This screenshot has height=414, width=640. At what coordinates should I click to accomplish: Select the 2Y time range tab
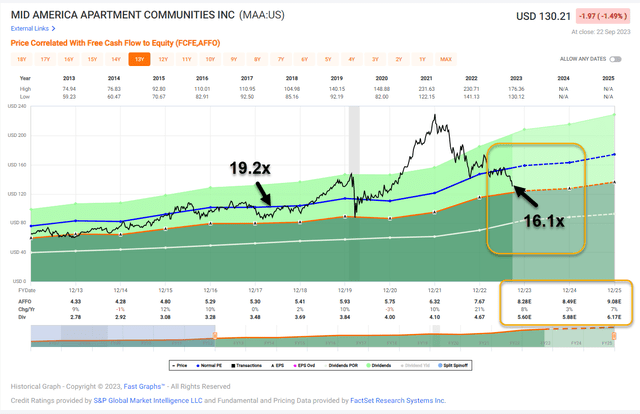click(399, 59)
